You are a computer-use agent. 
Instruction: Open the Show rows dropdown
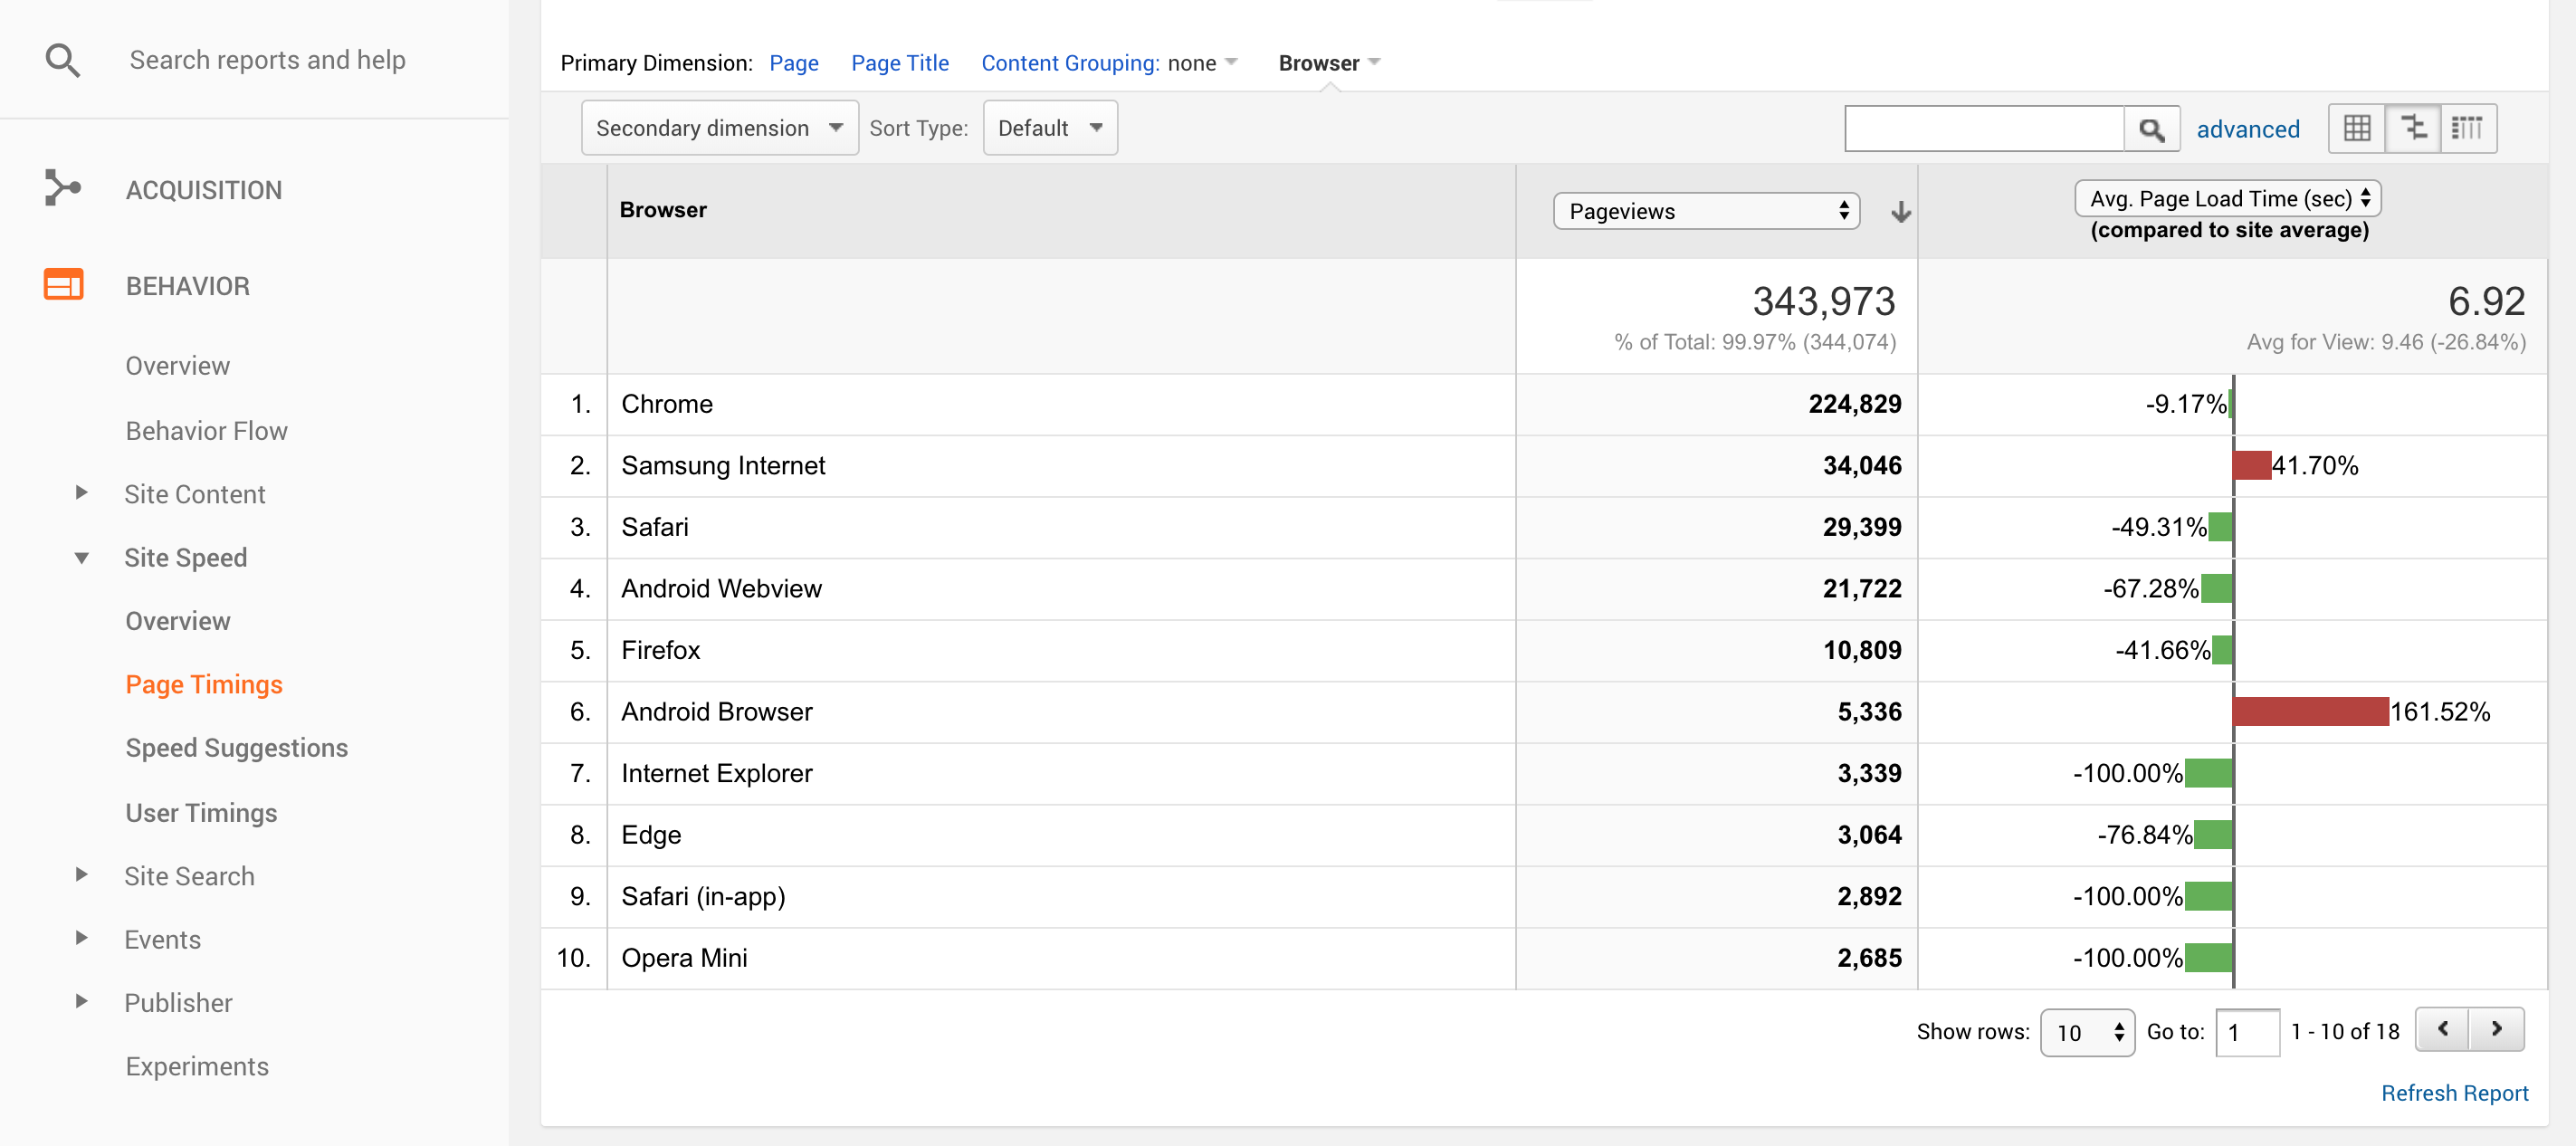2087,1033
